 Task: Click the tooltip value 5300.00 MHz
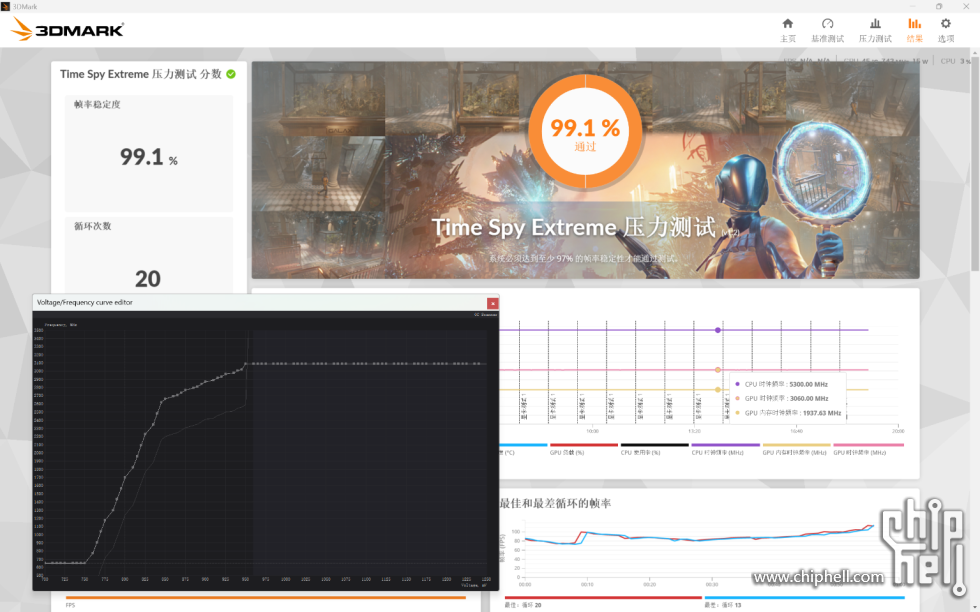[x=808, y=384]
